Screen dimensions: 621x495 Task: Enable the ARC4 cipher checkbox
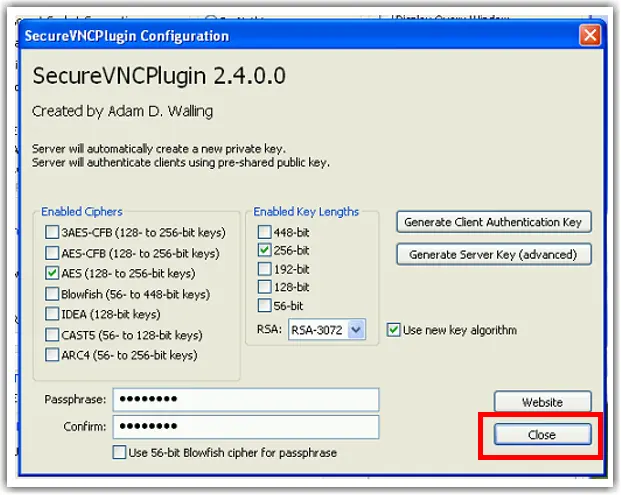(52, 355)
